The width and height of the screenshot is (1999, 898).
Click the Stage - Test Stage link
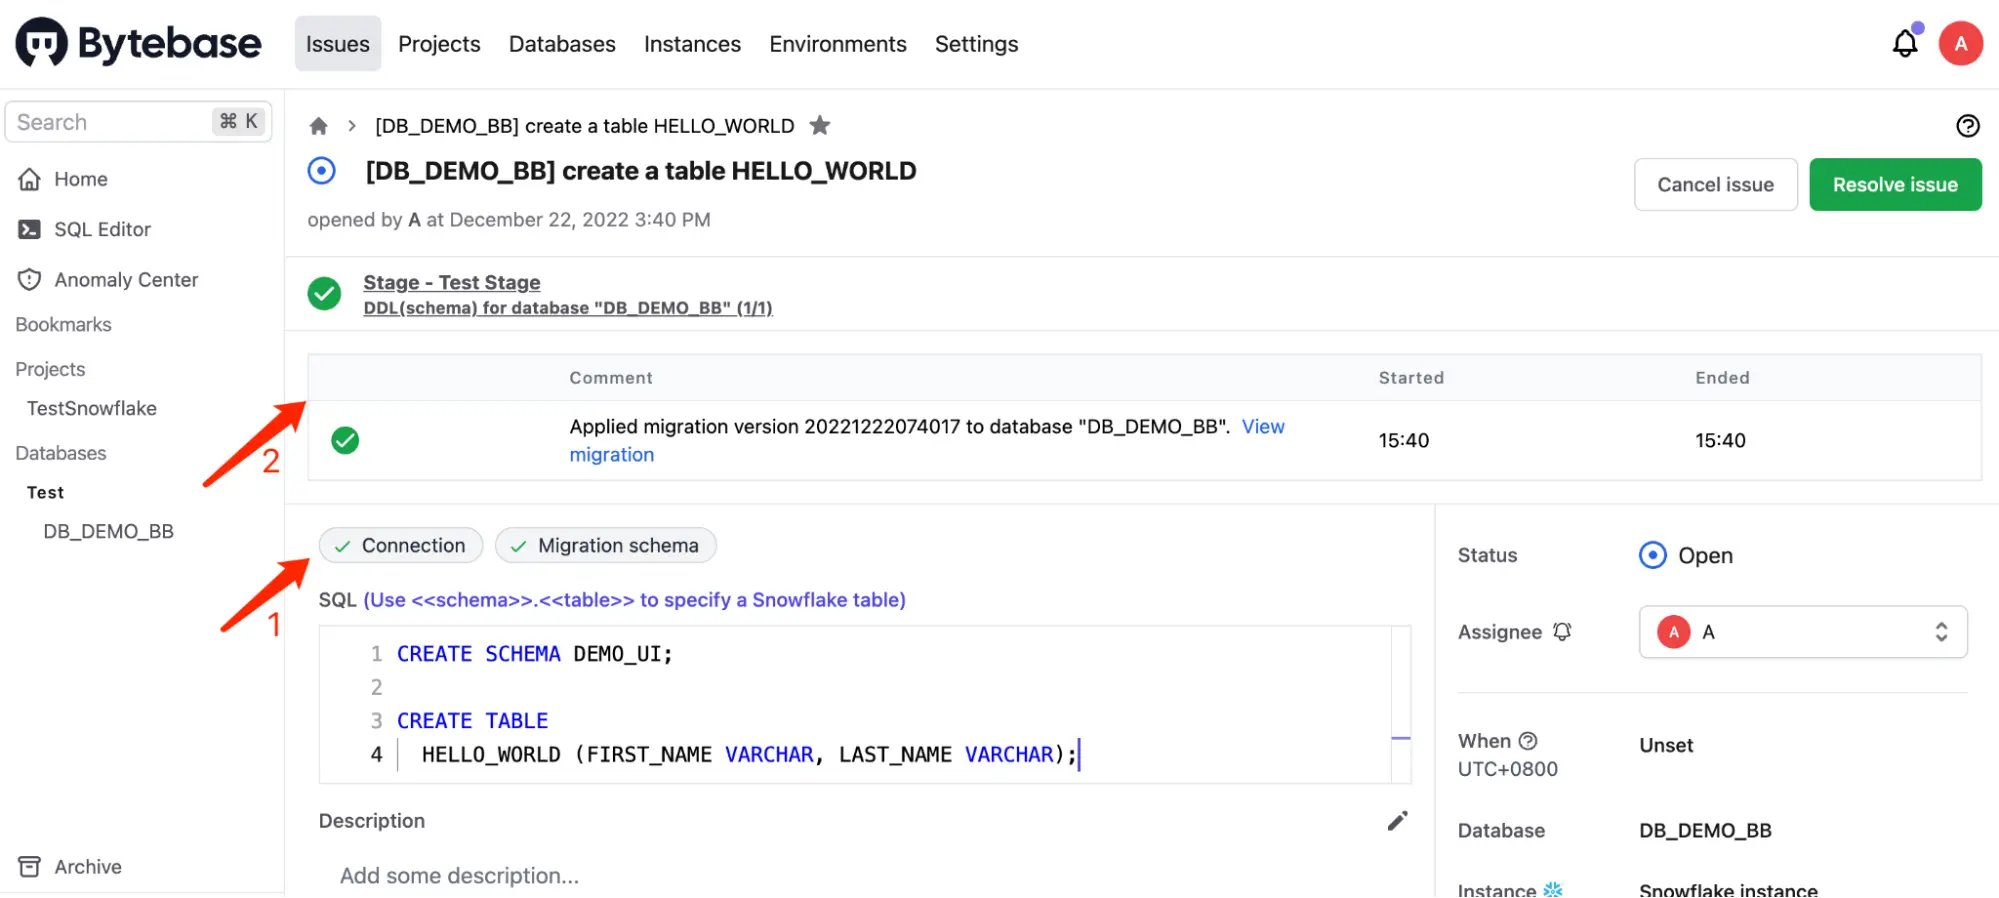452,283
